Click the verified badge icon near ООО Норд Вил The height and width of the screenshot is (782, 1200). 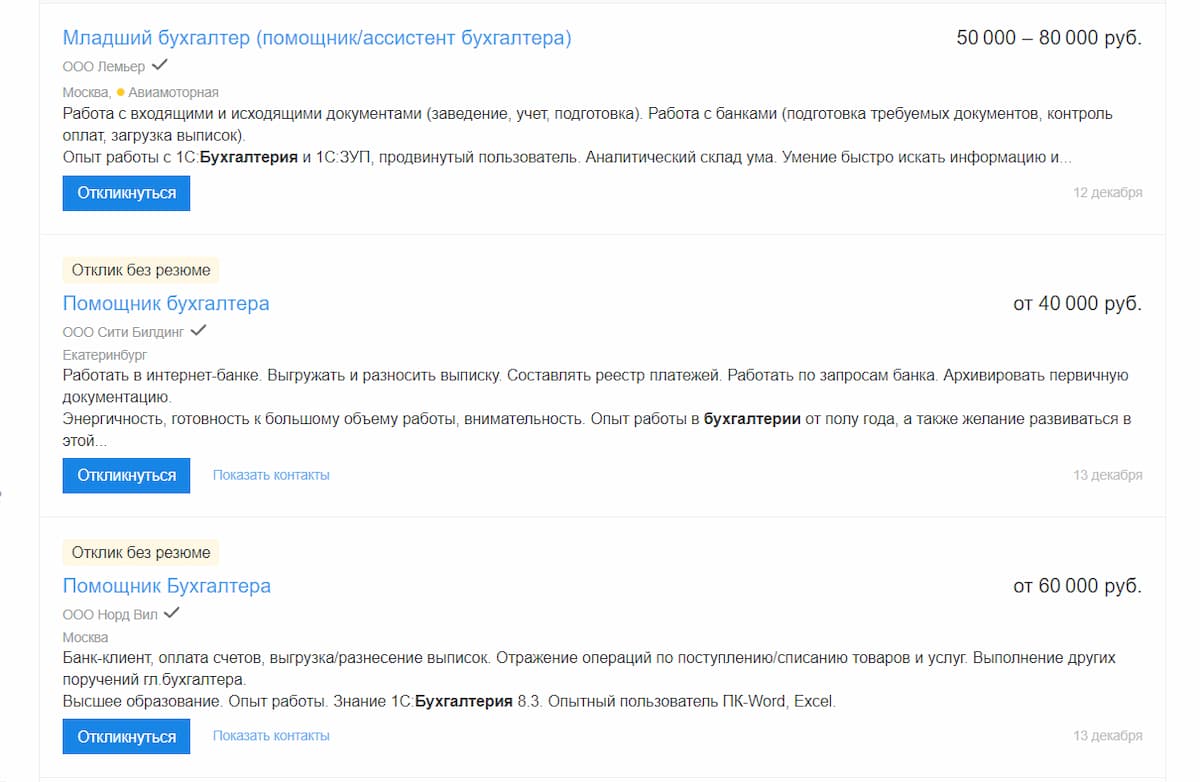(172, 613)
